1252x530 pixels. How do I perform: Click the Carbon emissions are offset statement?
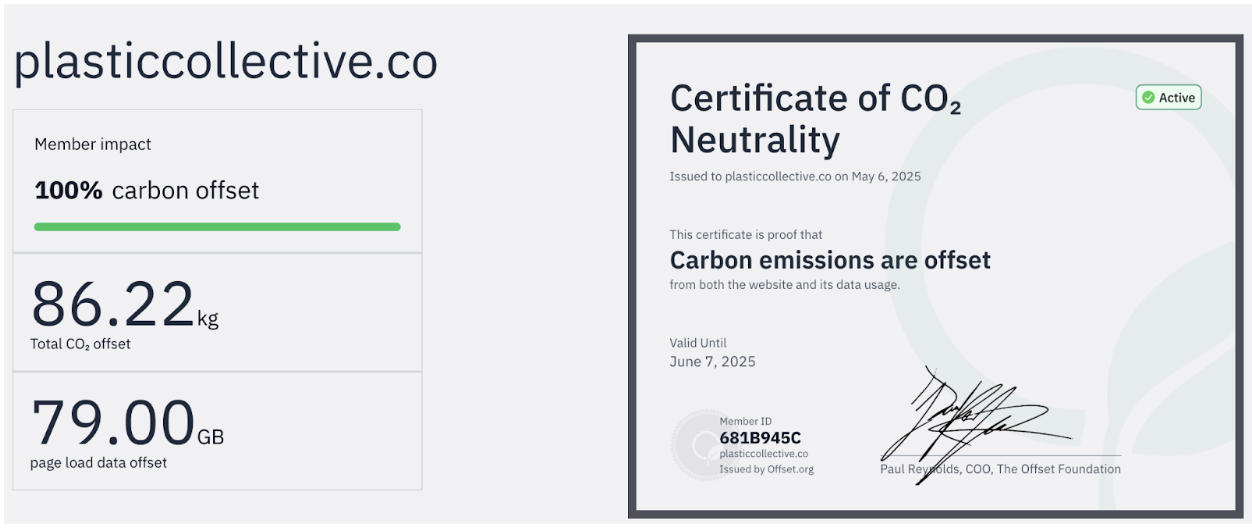coord(830,260)
